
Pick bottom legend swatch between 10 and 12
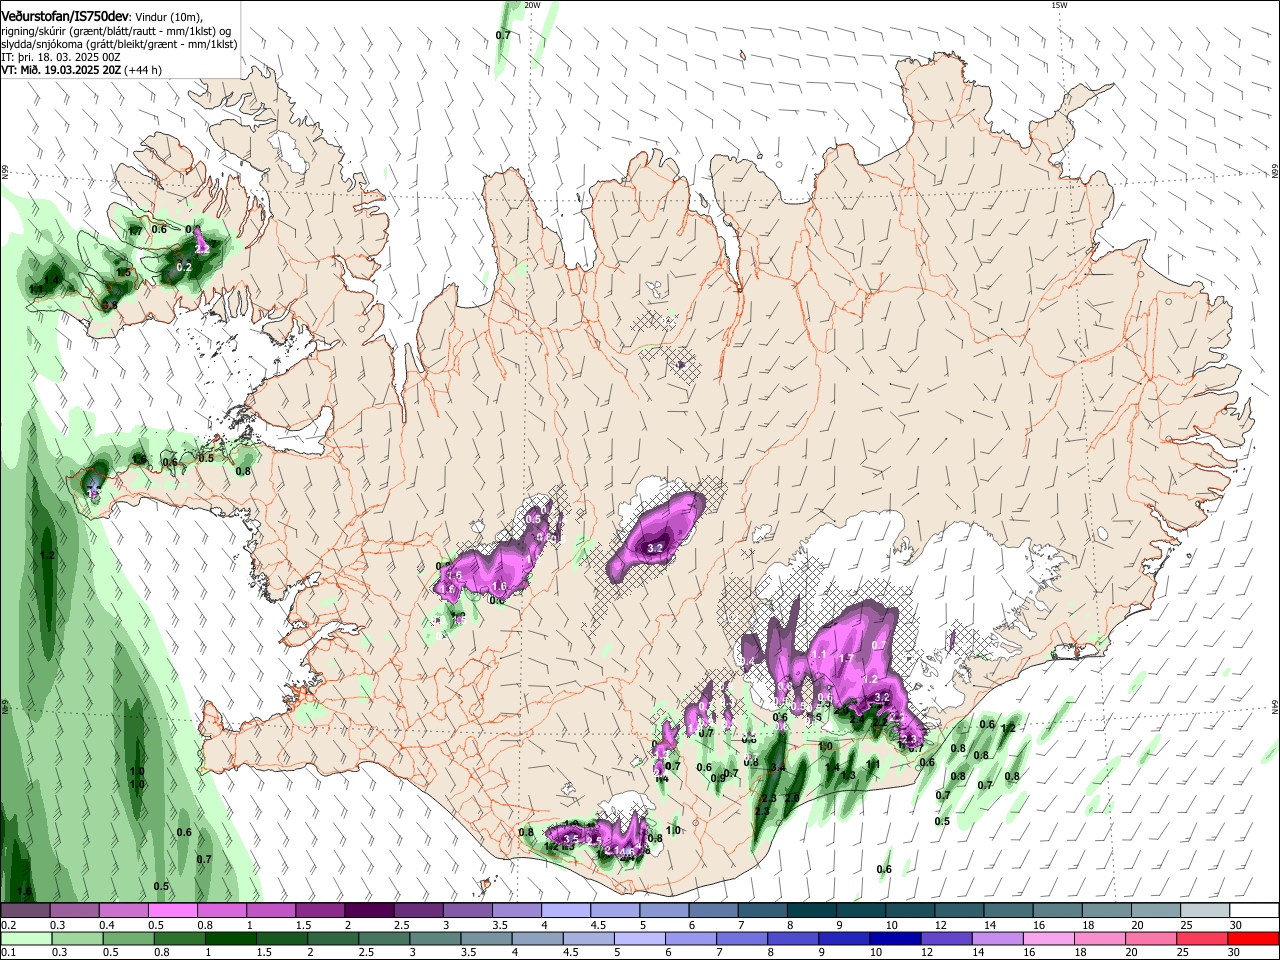pyautogui.click(x=895, y=938)
